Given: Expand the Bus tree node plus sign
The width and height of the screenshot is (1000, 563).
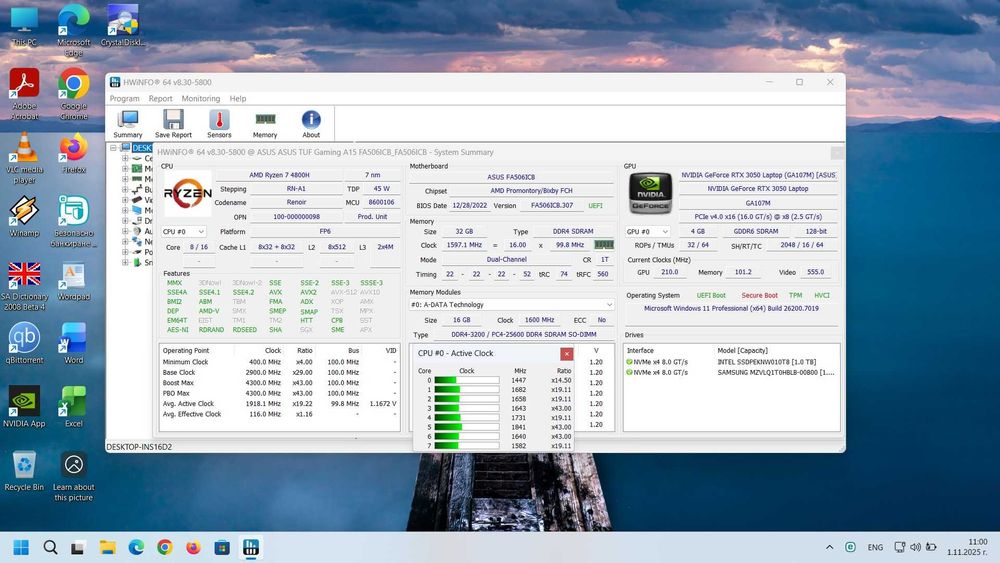Looking at the screenshot, I should click(x=125, y=189).
